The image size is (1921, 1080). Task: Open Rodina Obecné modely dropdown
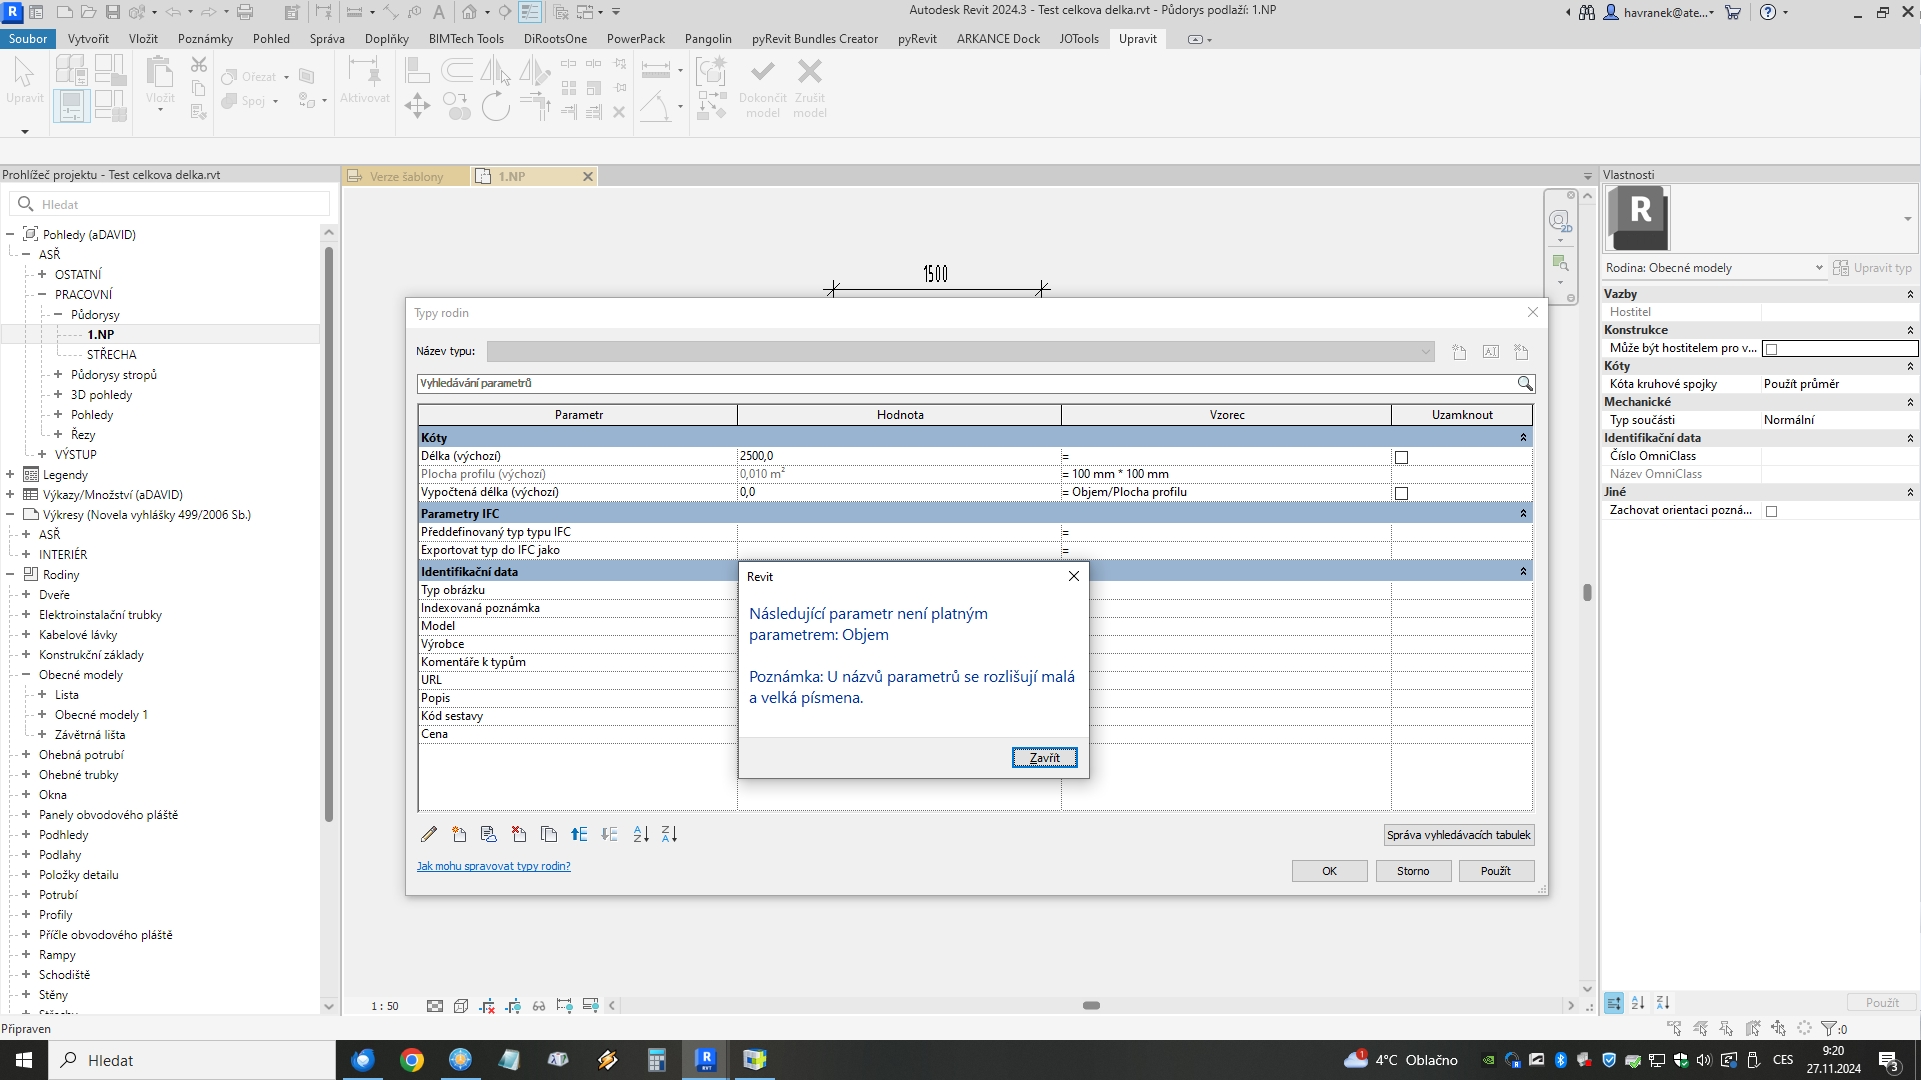tap(1817, 268)
